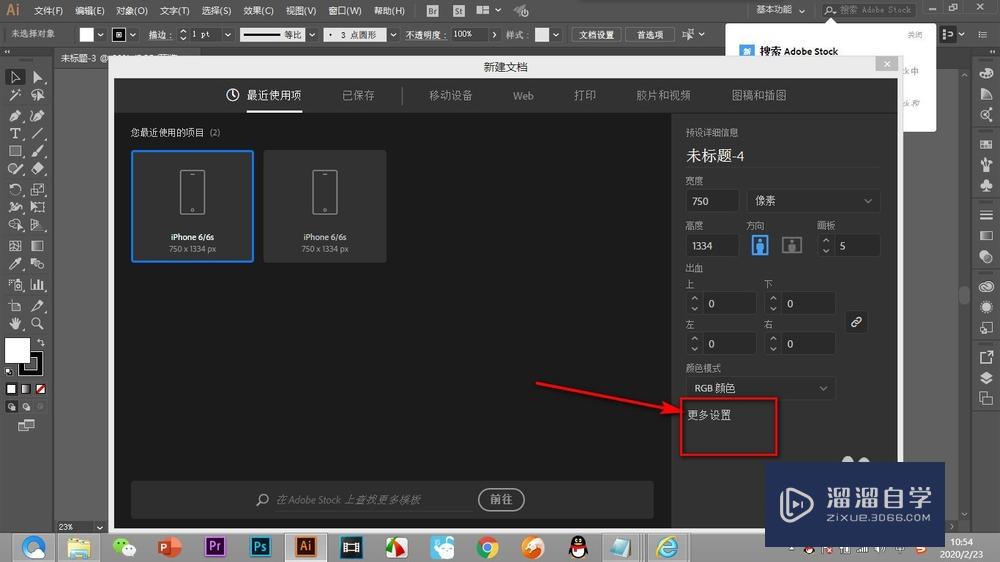Open the 样式 style dropdown
Screen dimensions: 1000x562
tap(556, 34)
